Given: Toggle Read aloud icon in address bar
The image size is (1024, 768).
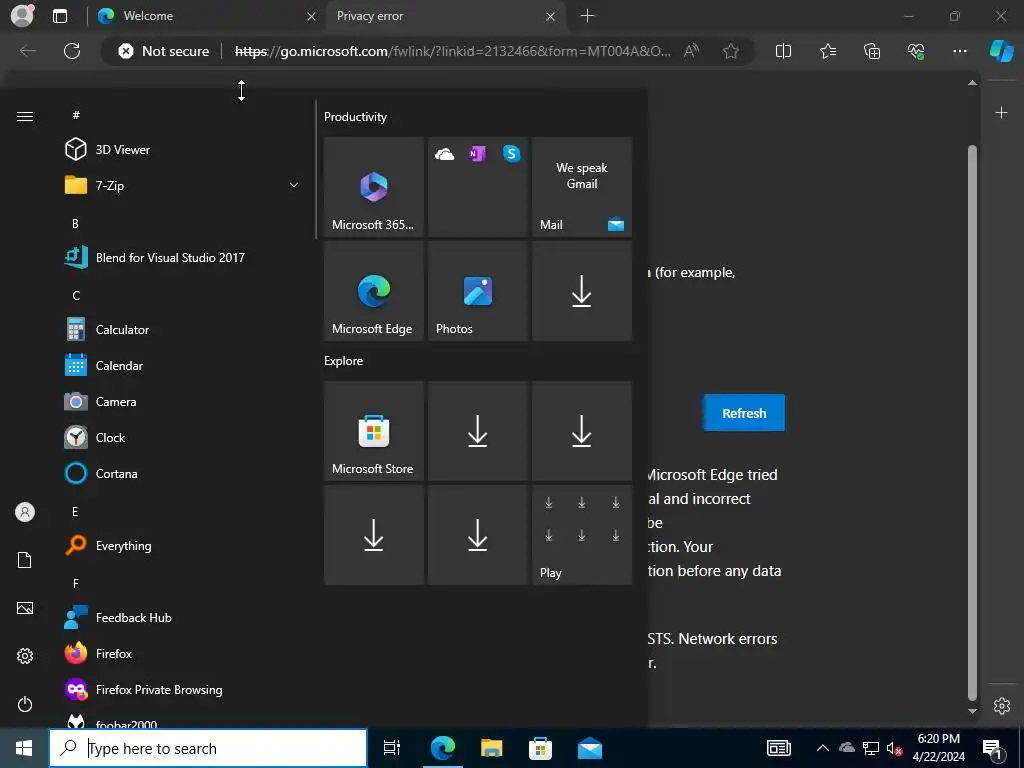Looking at the screenshot, I should point(691,51).
